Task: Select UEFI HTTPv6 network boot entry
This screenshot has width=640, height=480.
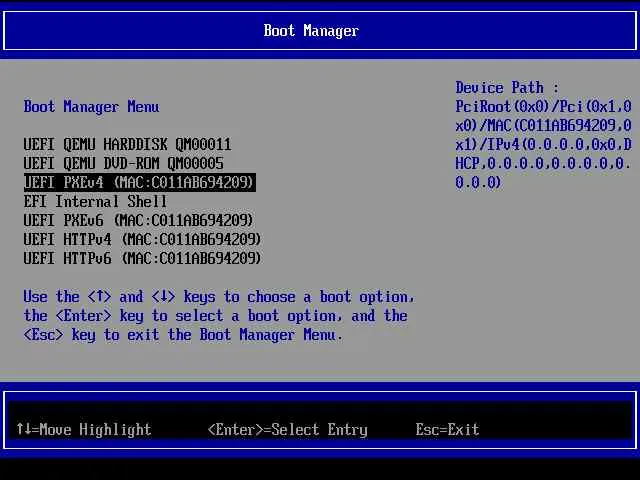Action: (142, 259)
